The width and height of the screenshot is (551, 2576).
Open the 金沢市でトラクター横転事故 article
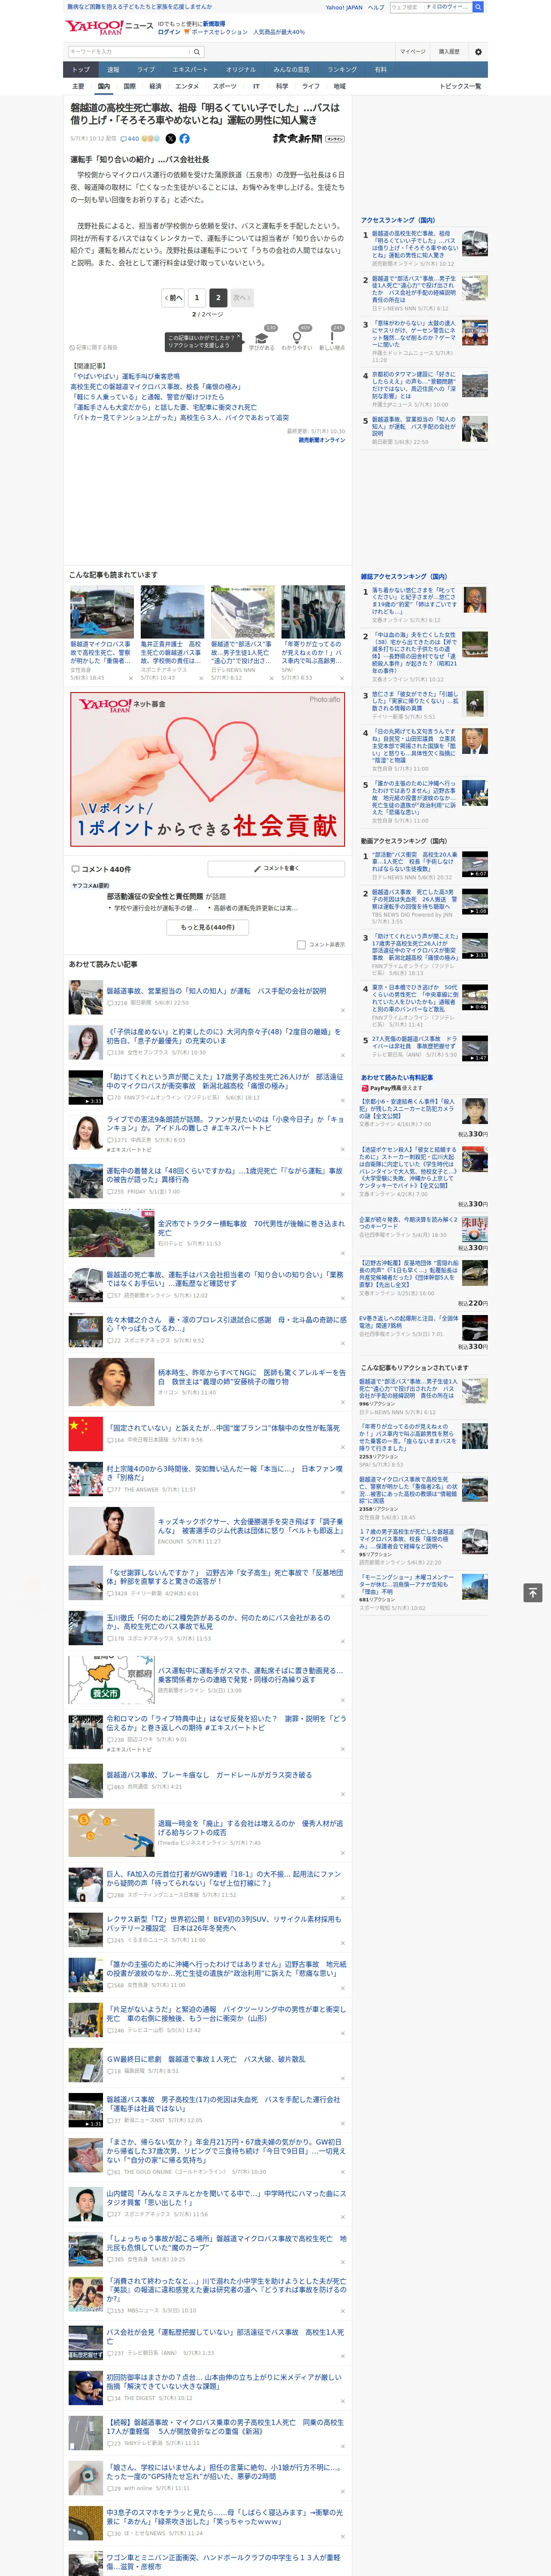[251, 1227]
